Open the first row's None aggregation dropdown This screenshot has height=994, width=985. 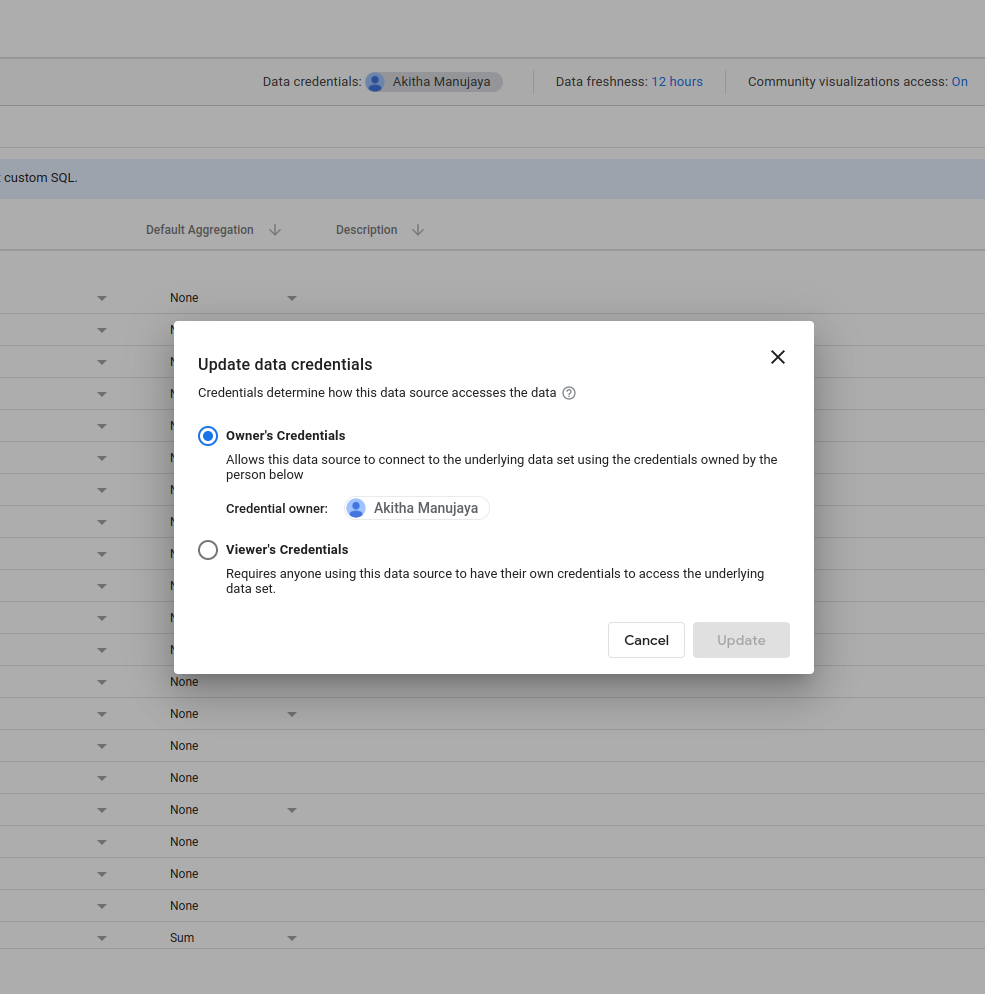click(x=292, y=298)
